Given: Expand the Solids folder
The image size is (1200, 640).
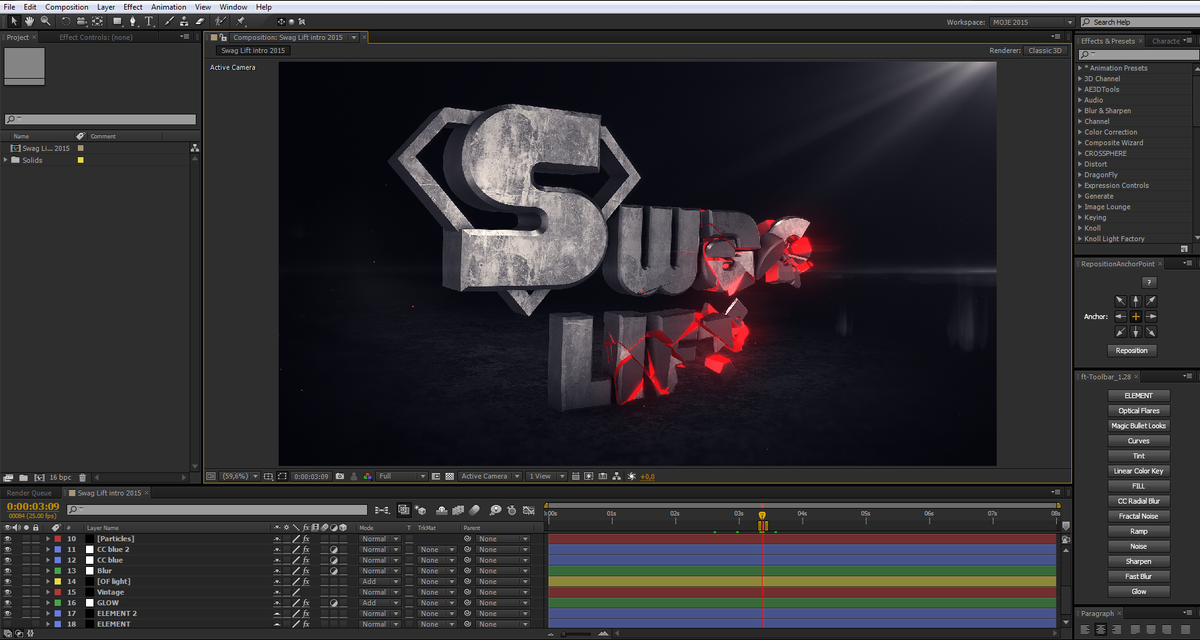Looking at the screenshot, I should (x=5, y=160).
